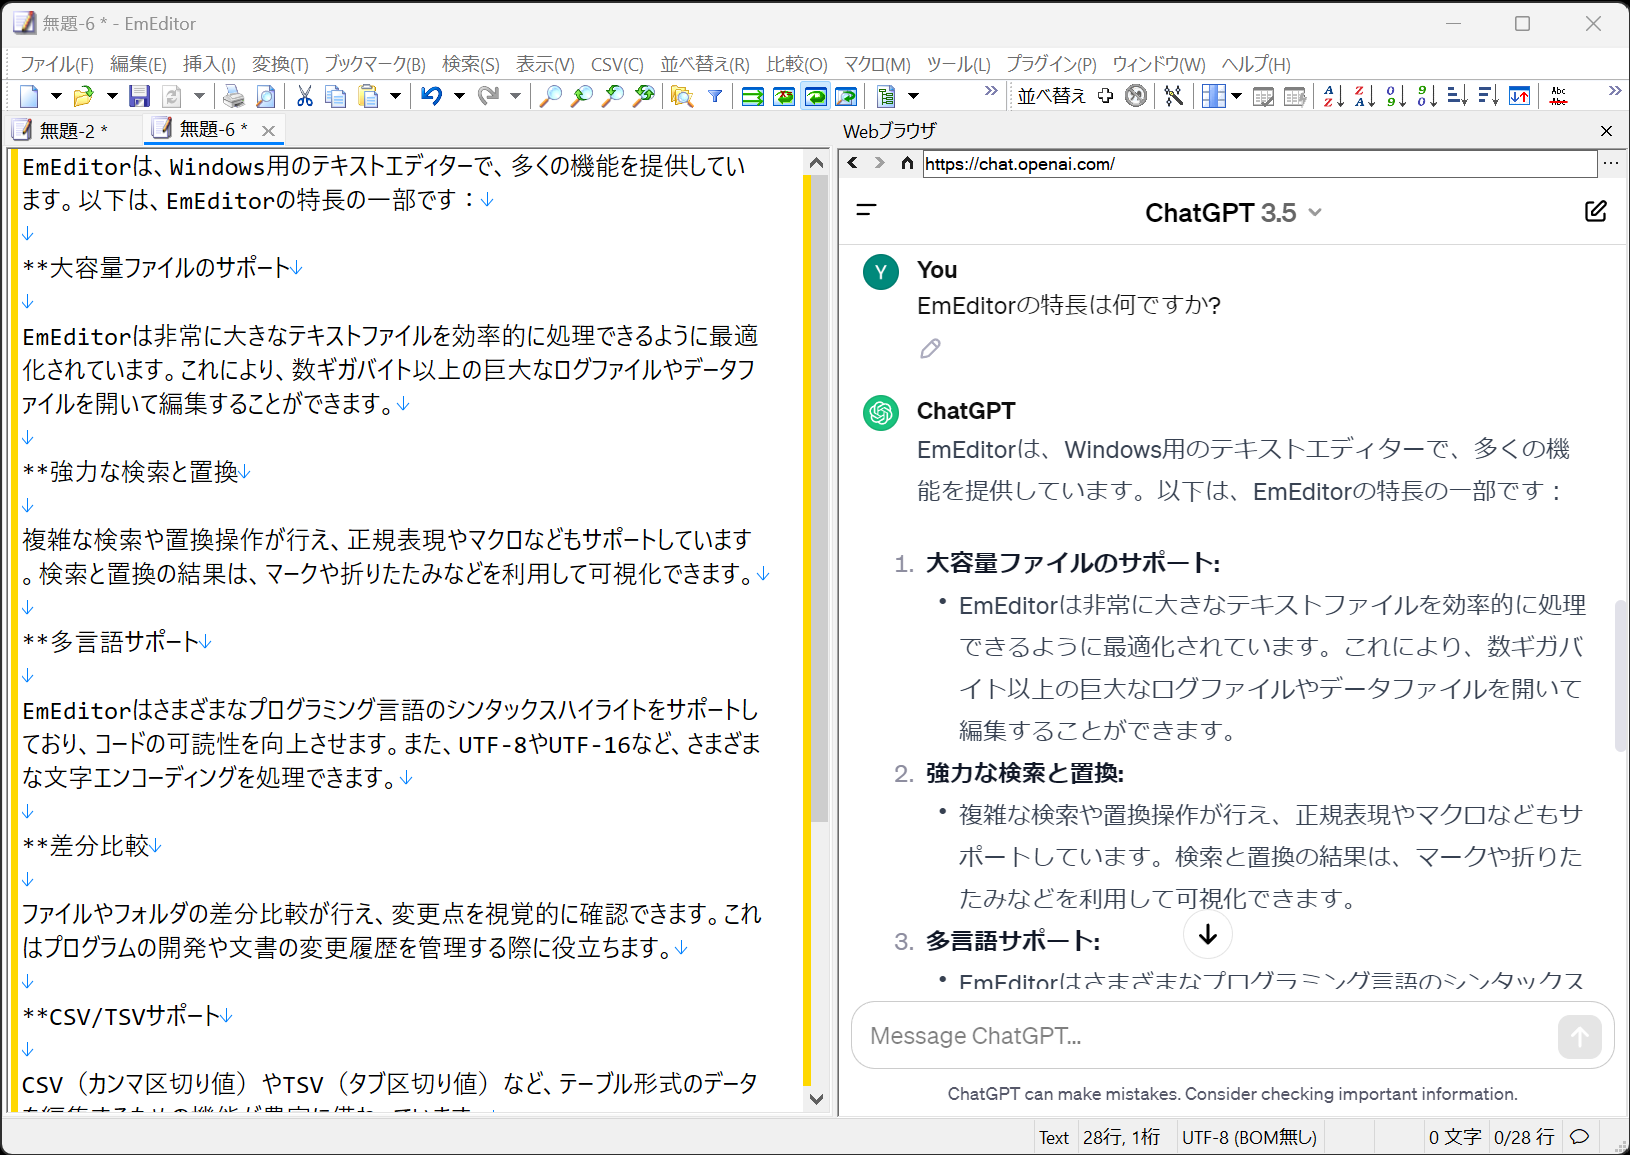
Task: Click the Delete Duplicate Lines Abc icon
Action: tap(1559, 96)
